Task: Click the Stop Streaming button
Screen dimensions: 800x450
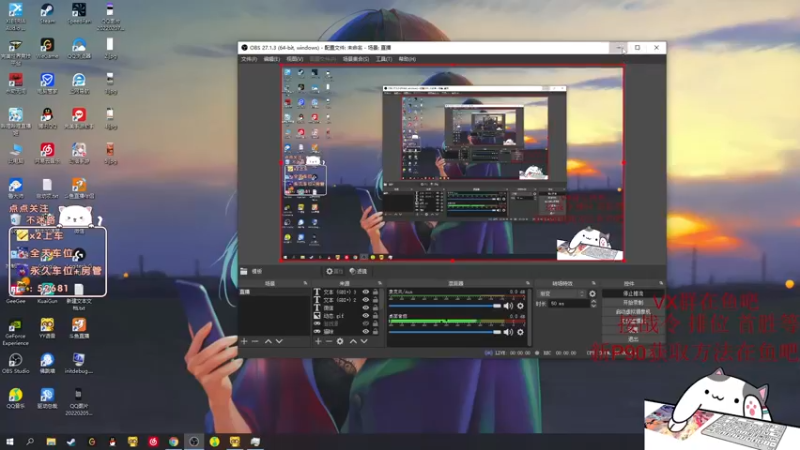Action: coord(633,294)
